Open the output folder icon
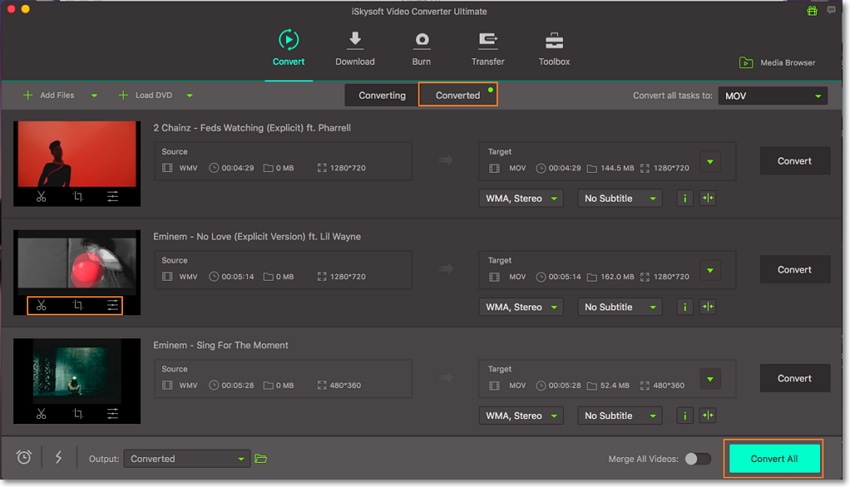The width and height of the screenshot is (850, 487). (x=261, y=459)
